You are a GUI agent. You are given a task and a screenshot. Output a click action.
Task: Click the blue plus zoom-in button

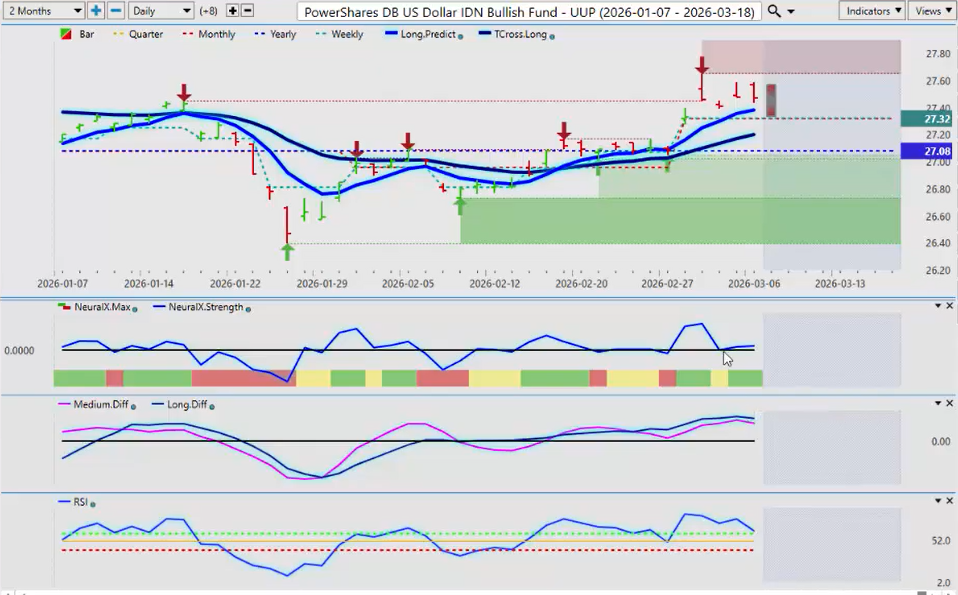[96, 11]
